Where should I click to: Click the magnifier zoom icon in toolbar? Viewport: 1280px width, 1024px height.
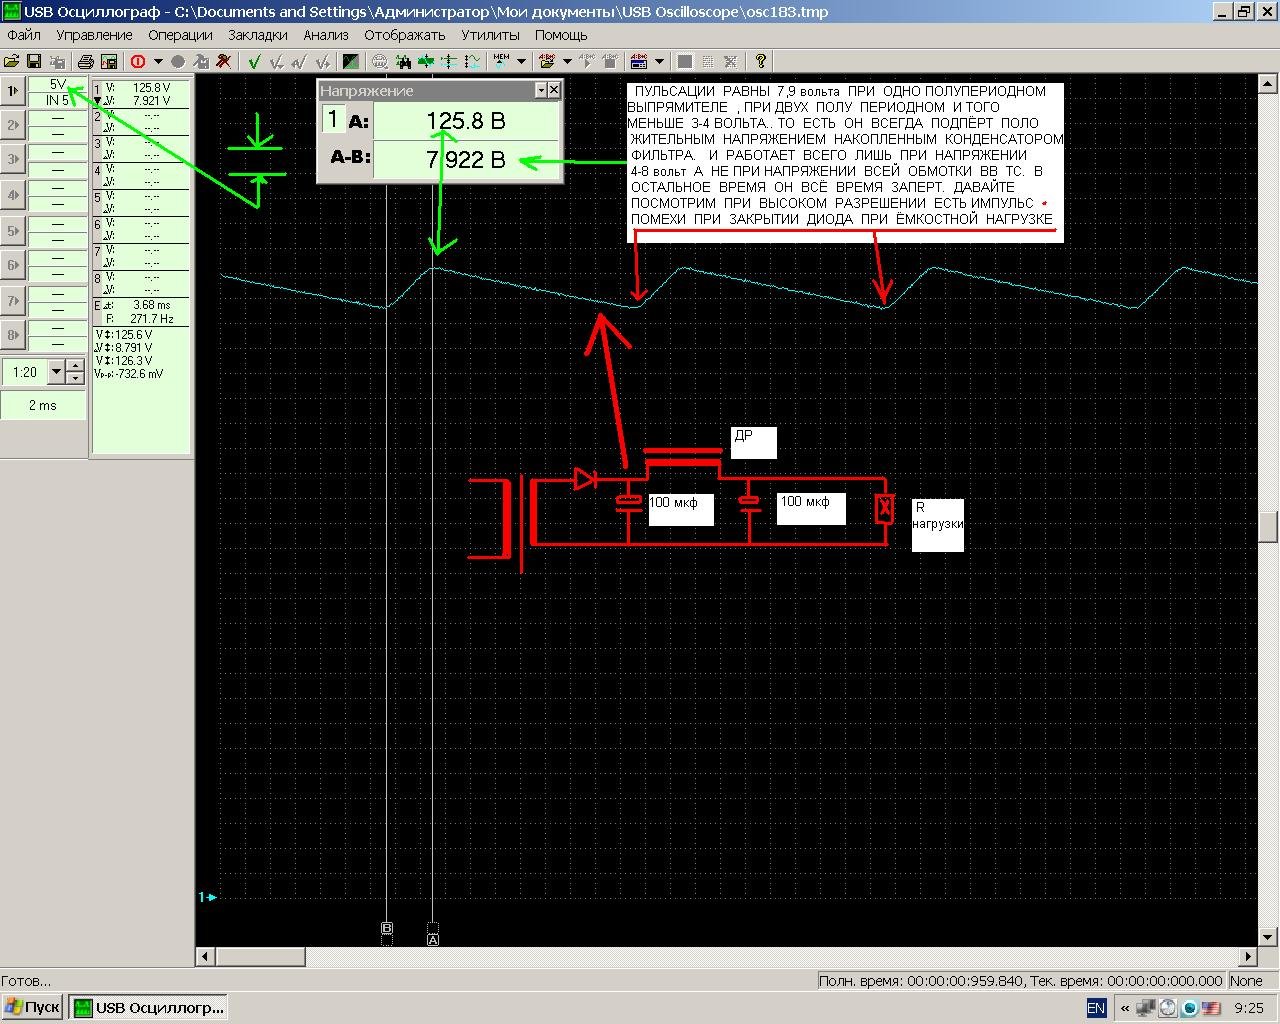pyautogui.click(x=380, y=61)
